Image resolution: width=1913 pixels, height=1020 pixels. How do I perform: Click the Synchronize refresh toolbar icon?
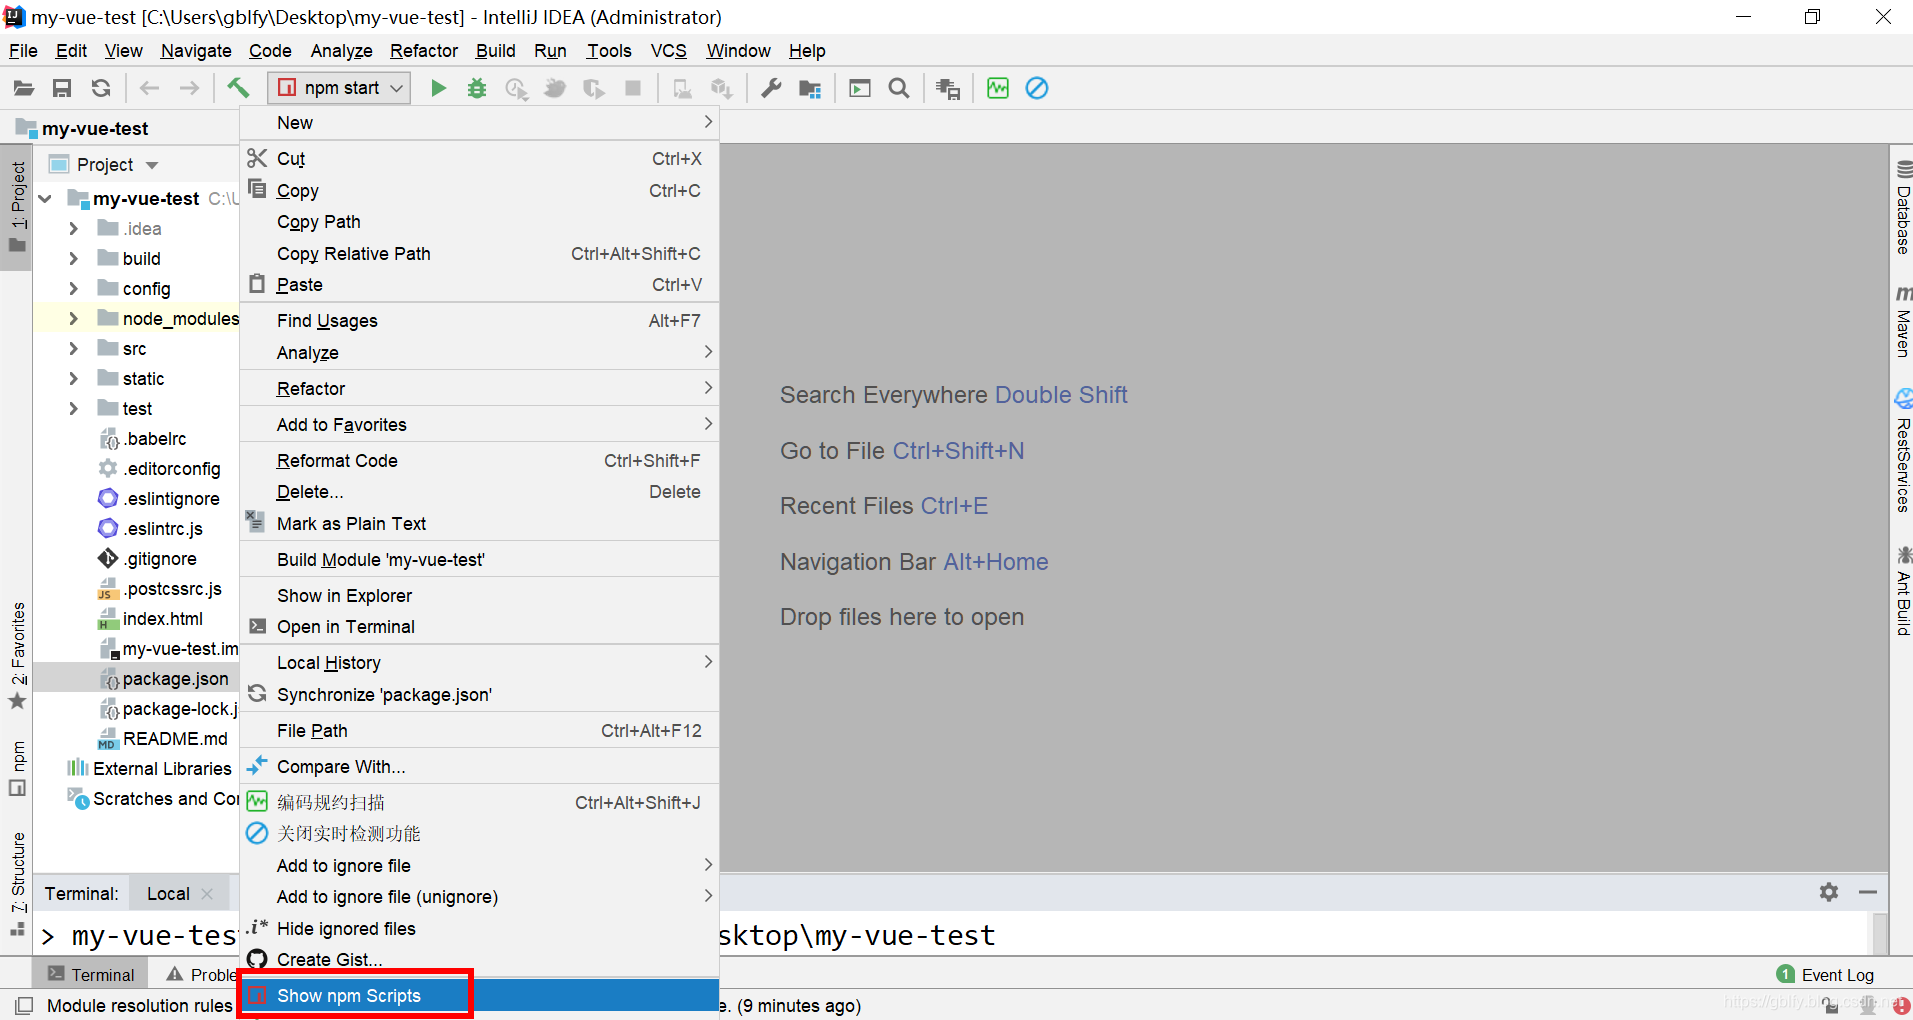101,88
